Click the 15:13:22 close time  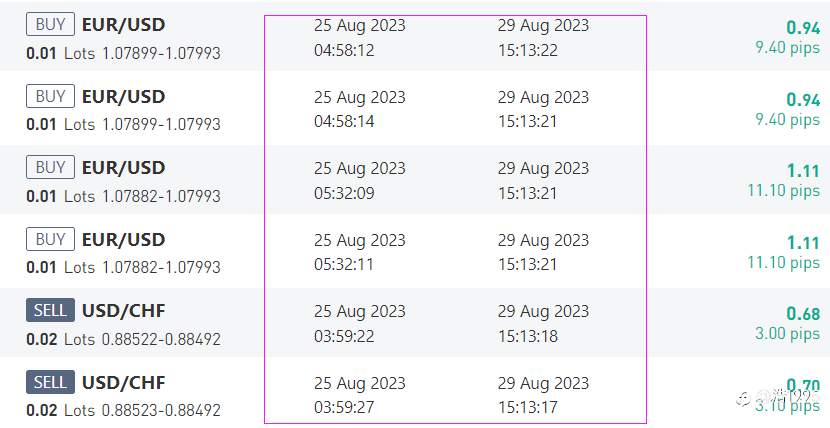[528, 51]
